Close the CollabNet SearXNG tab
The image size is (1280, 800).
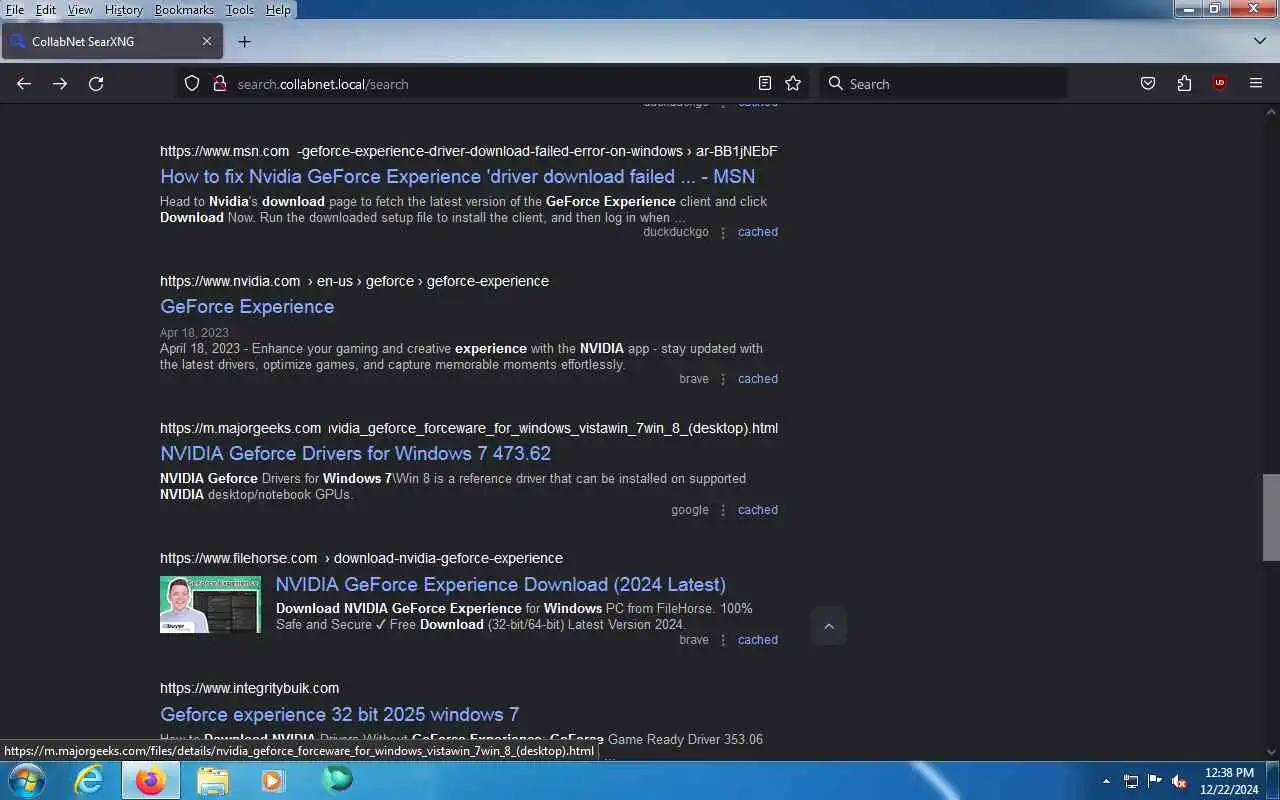pos(207,41)
